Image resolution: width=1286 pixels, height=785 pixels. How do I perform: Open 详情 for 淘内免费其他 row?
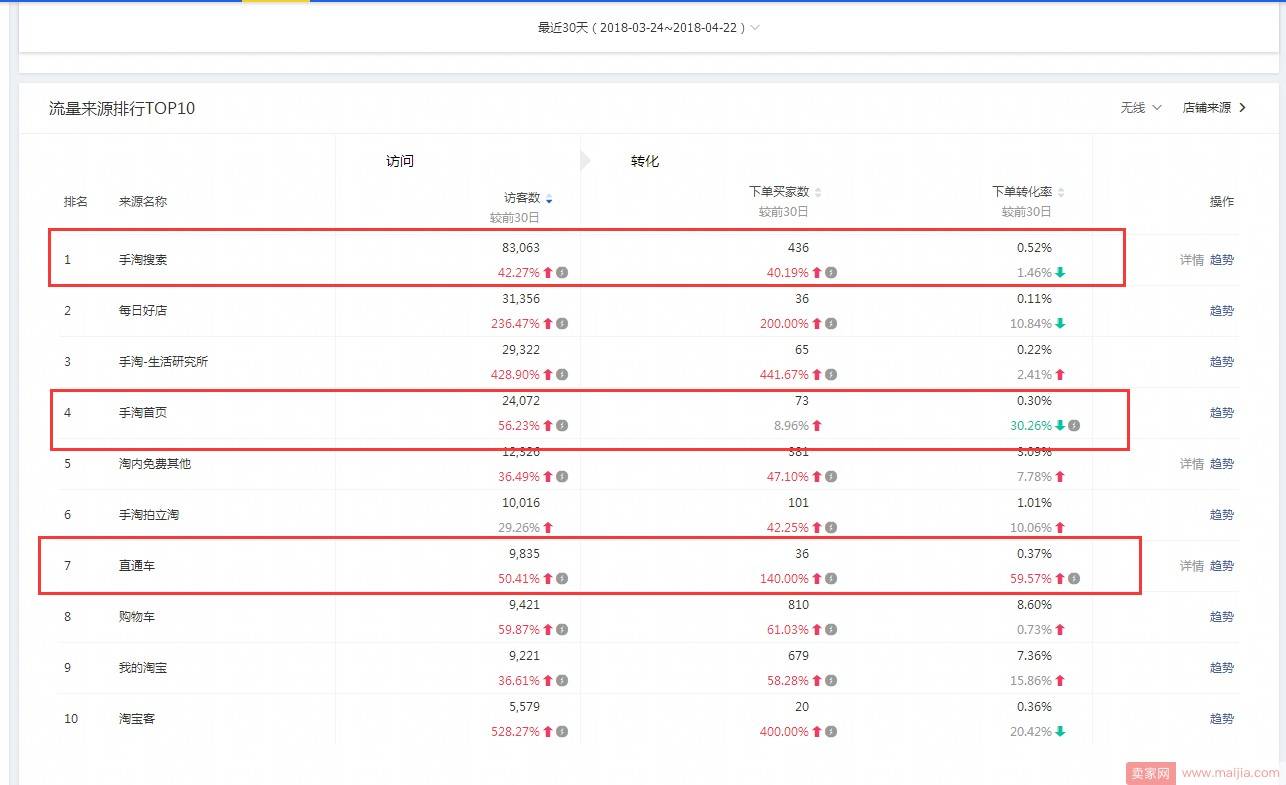1191,464
